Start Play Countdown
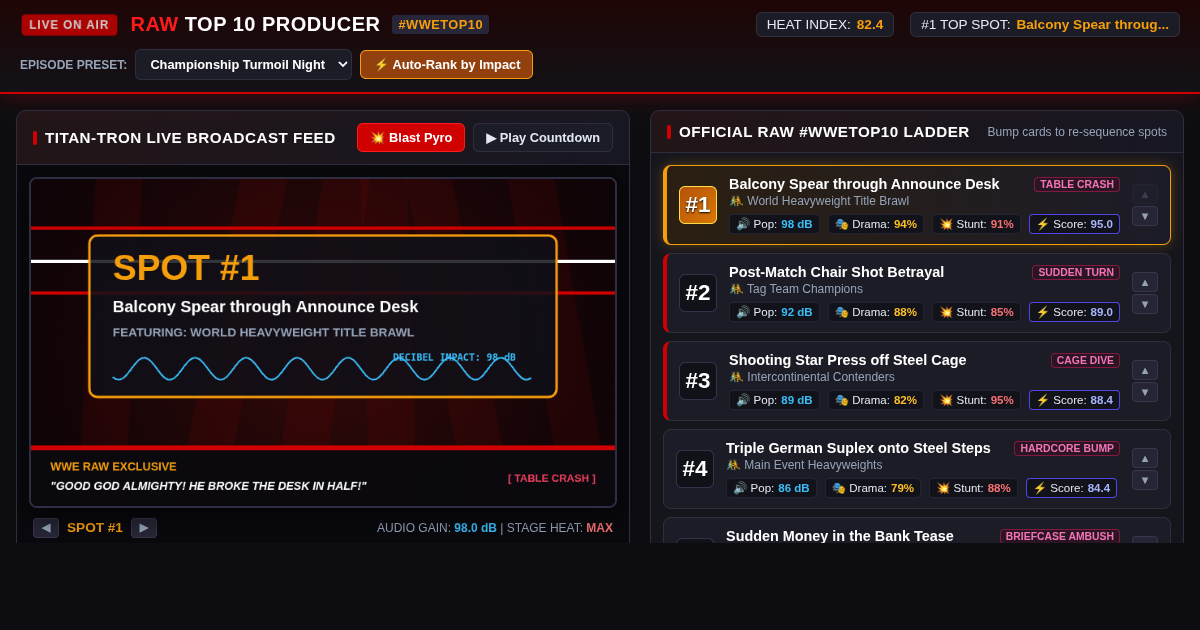 coord(543,137)
